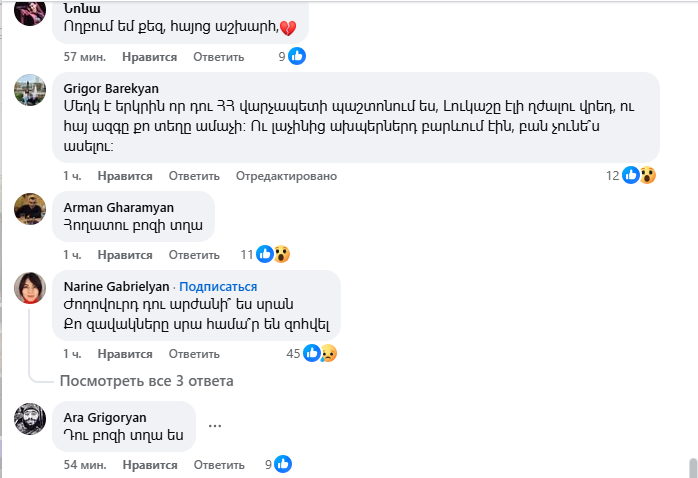Click the vertical scrollbar thumb
Screen dimensions: 698x478
pos(692,467)
